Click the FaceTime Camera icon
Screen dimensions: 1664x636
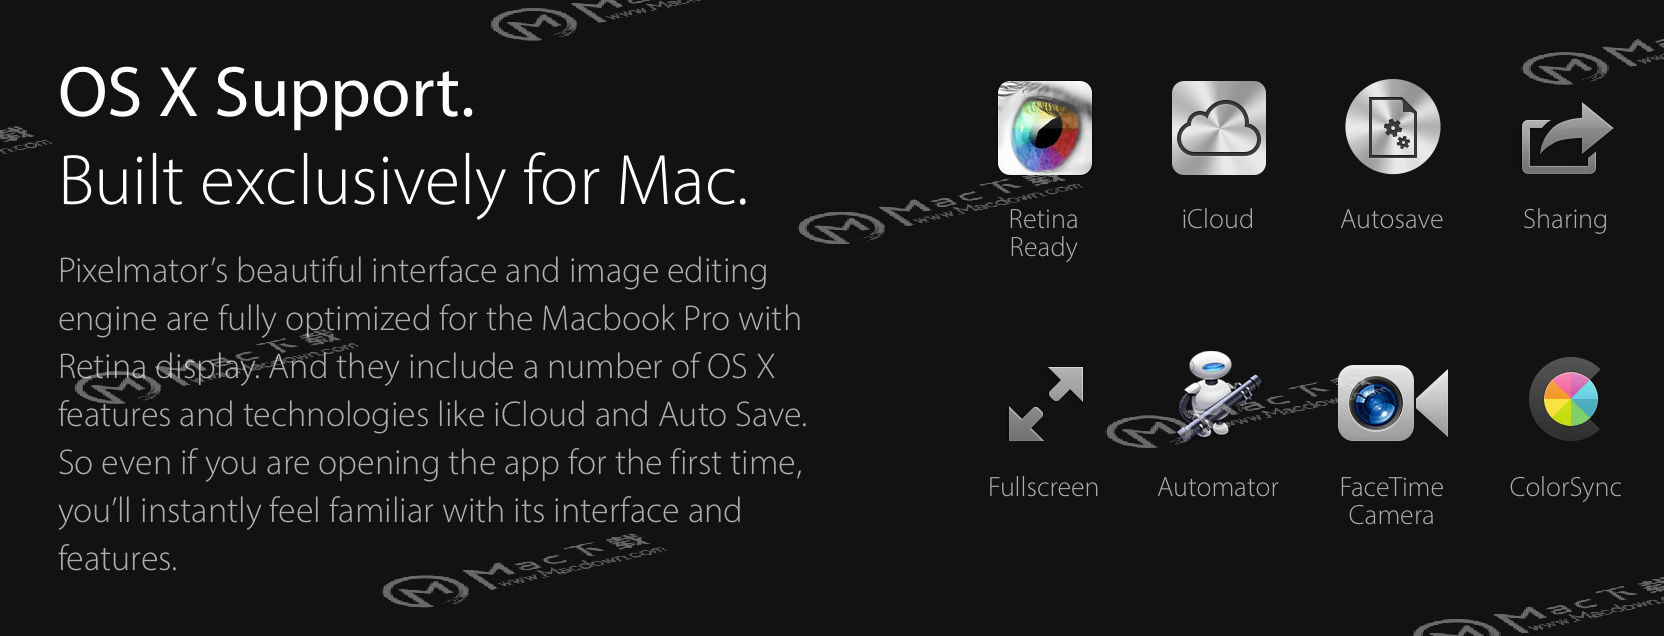pyautogui.click(x=1392, y=402)
